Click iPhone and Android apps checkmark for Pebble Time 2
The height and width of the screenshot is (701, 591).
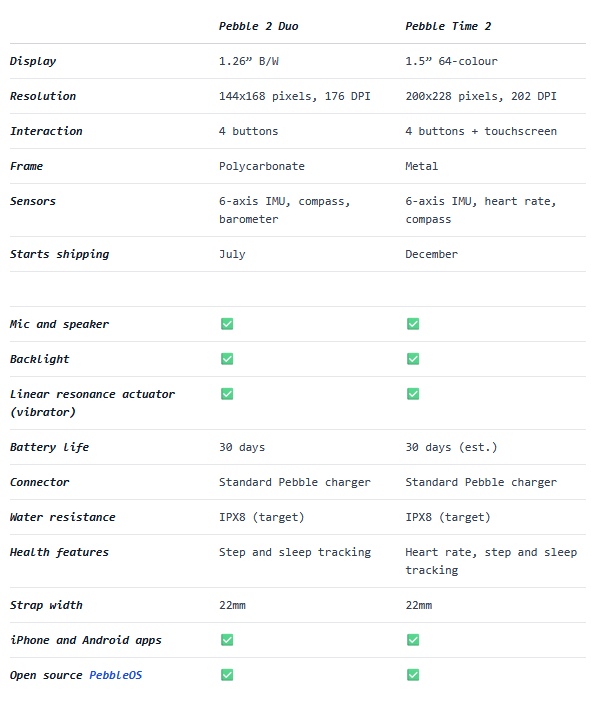[x=413, y=640]
